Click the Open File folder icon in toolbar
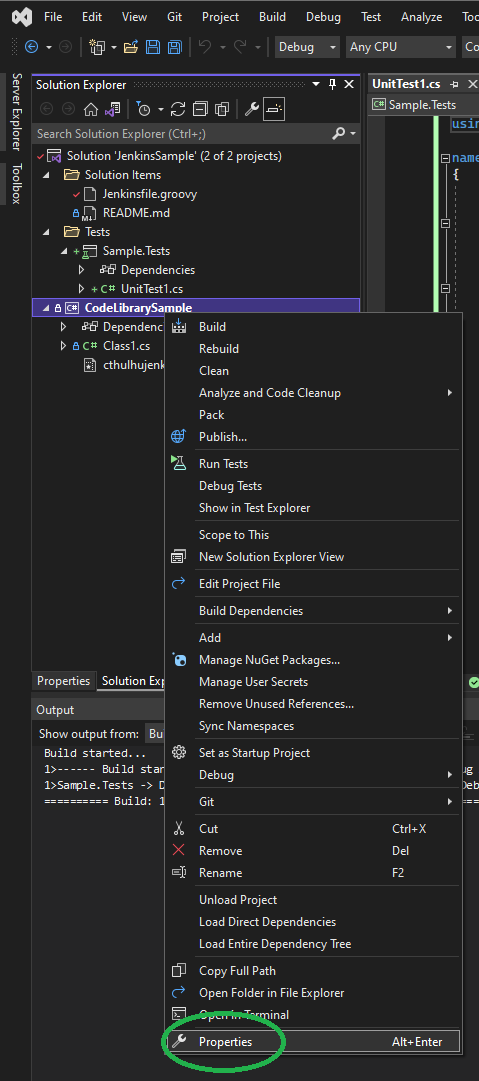The width and height of the screenshot is (479, 1081). pyautogui.click(x=131, y=47)
